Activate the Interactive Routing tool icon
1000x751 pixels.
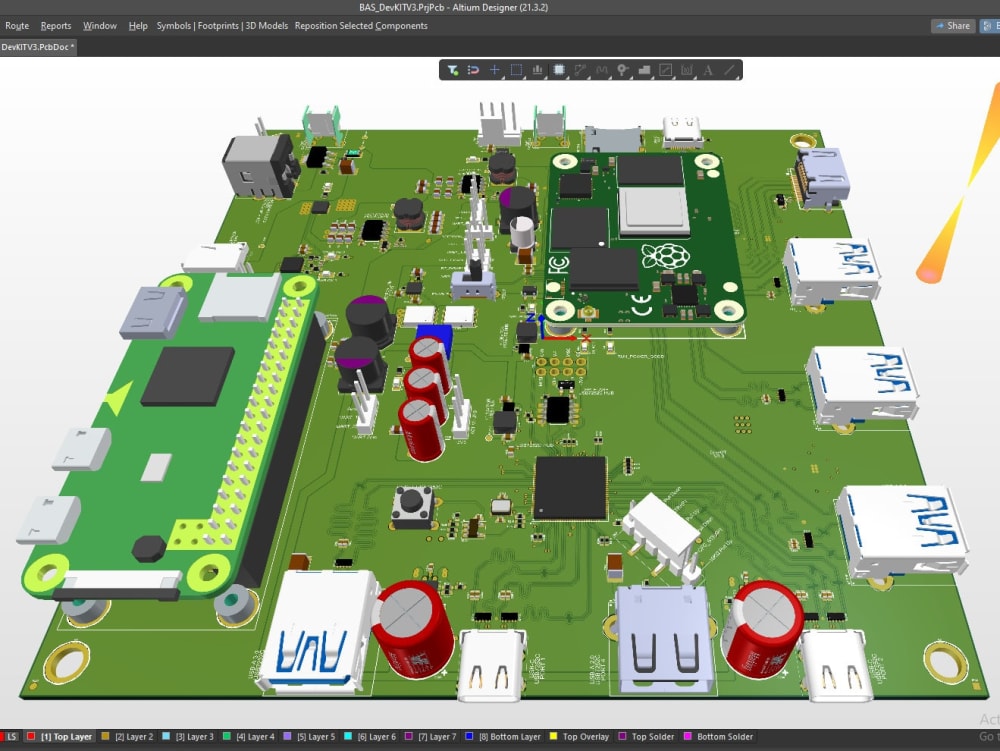pos(580,70)
